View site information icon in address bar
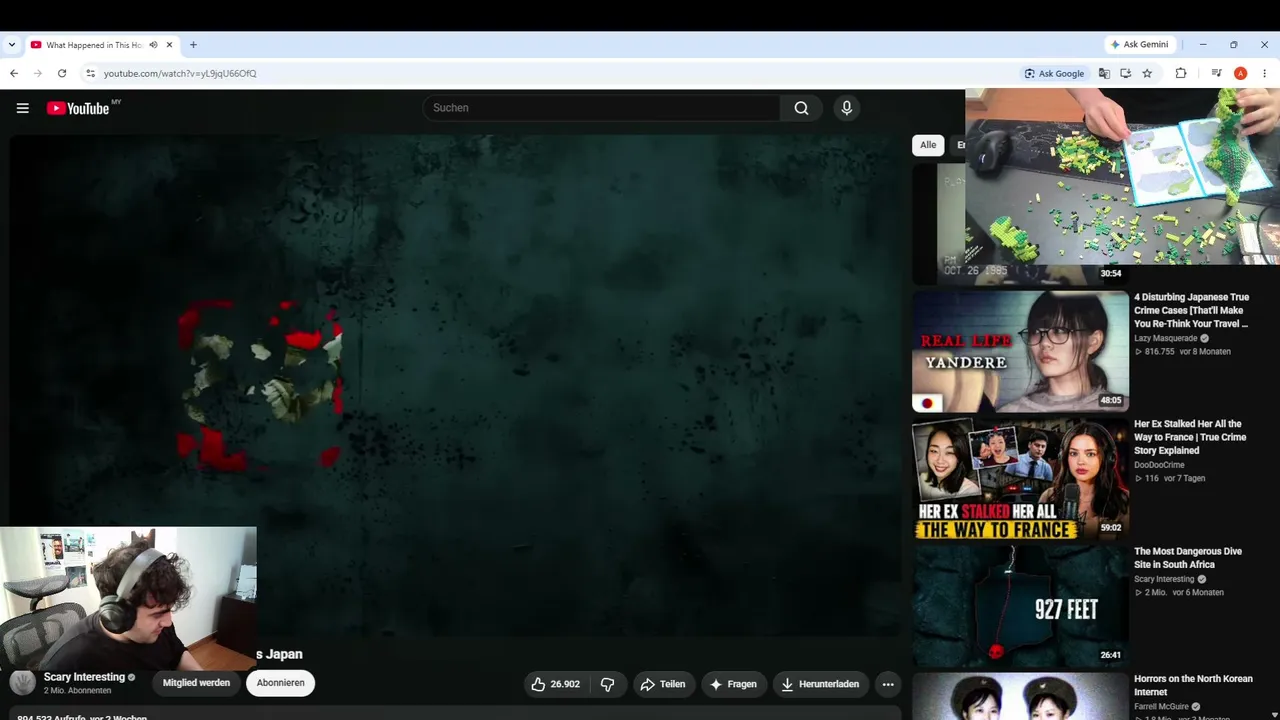 point(90,73)
